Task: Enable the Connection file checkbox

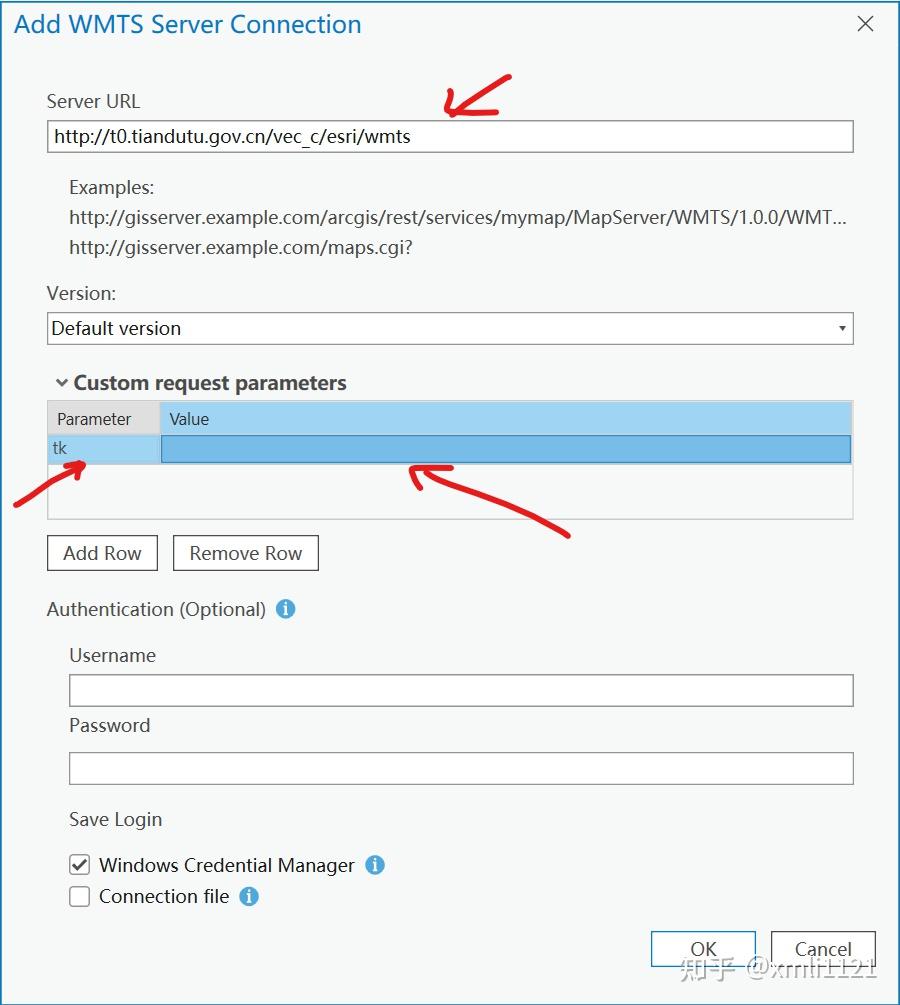Action: [79, 896]
